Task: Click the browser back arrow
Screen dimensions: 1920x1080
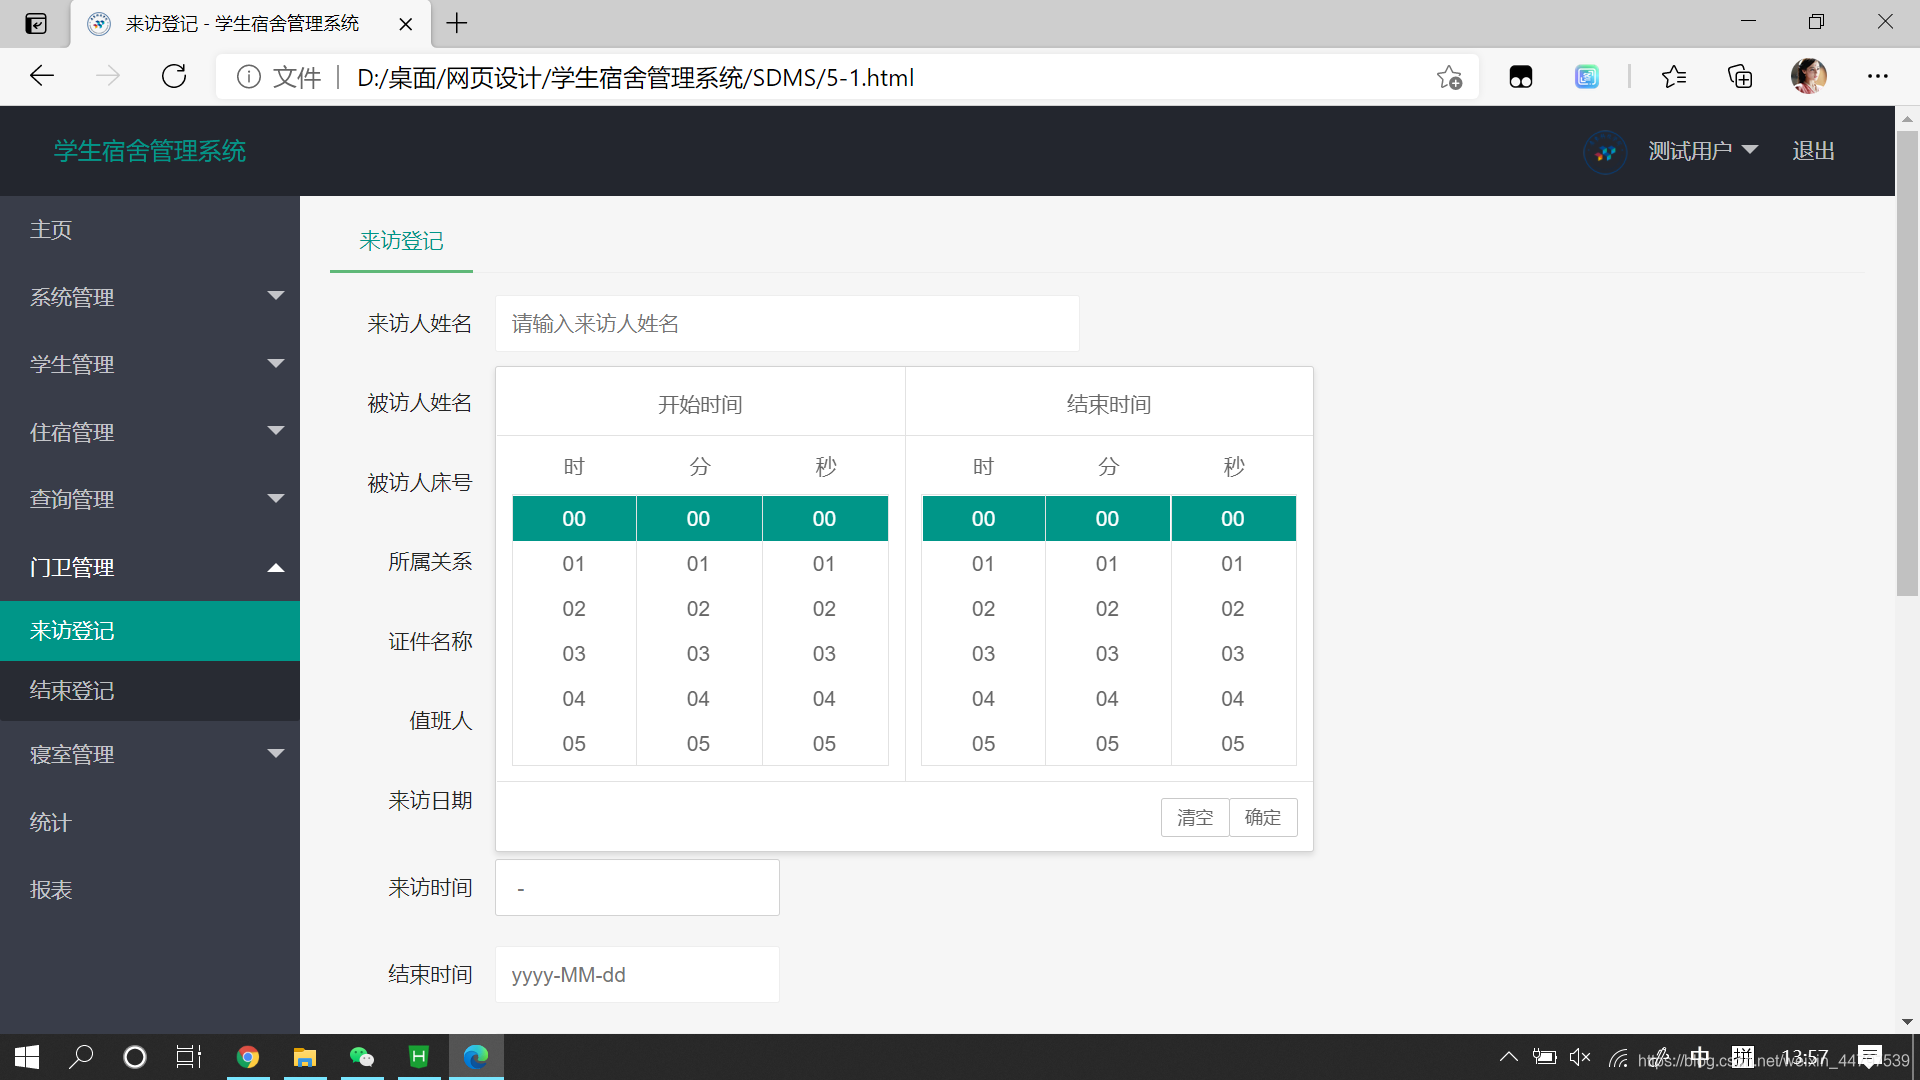Action: click(42, 77)
